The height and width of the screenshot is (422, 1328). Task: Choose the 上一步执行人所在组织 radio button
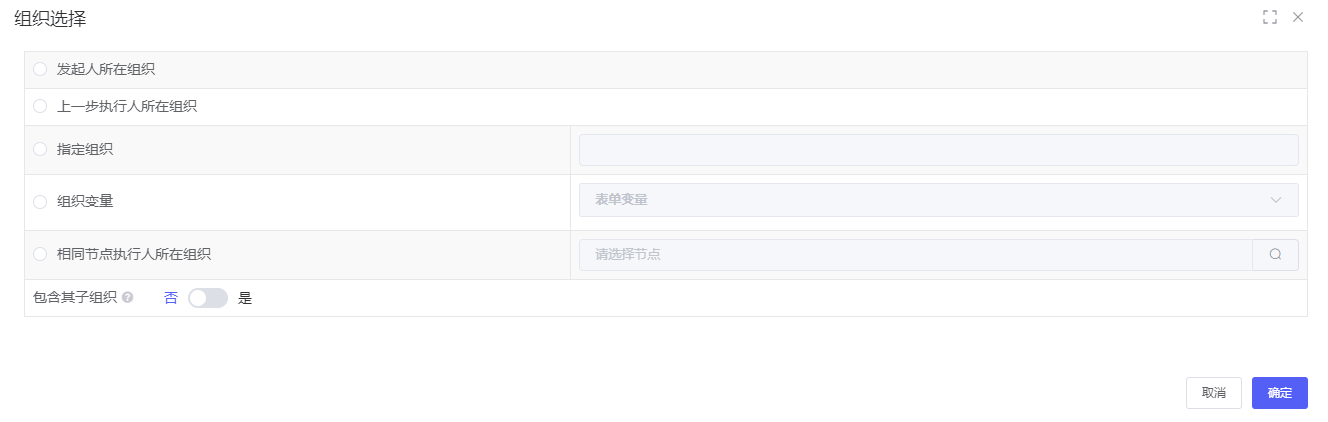click(x=40, y=106)
